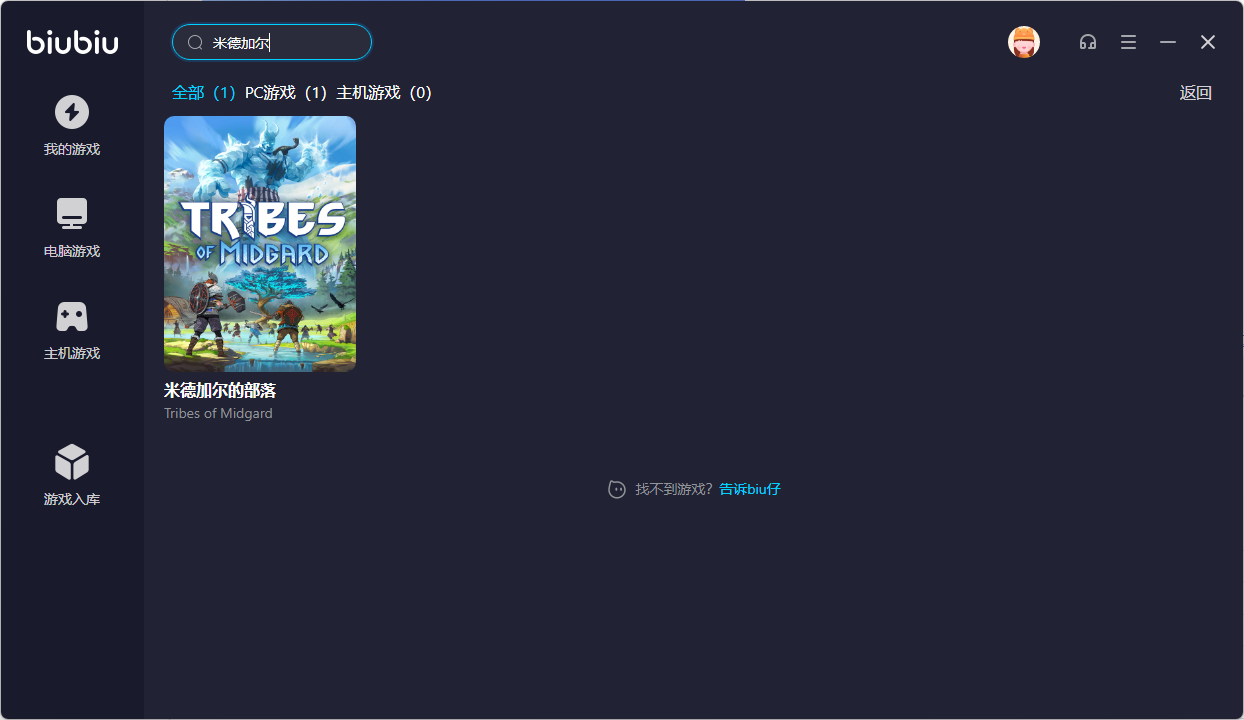Image resolution: width=1244 pixels, height=720 pixels.
Task: Click the 米德加尔的部落 game title
Action: pyautogui.click(x=220, y=390)
